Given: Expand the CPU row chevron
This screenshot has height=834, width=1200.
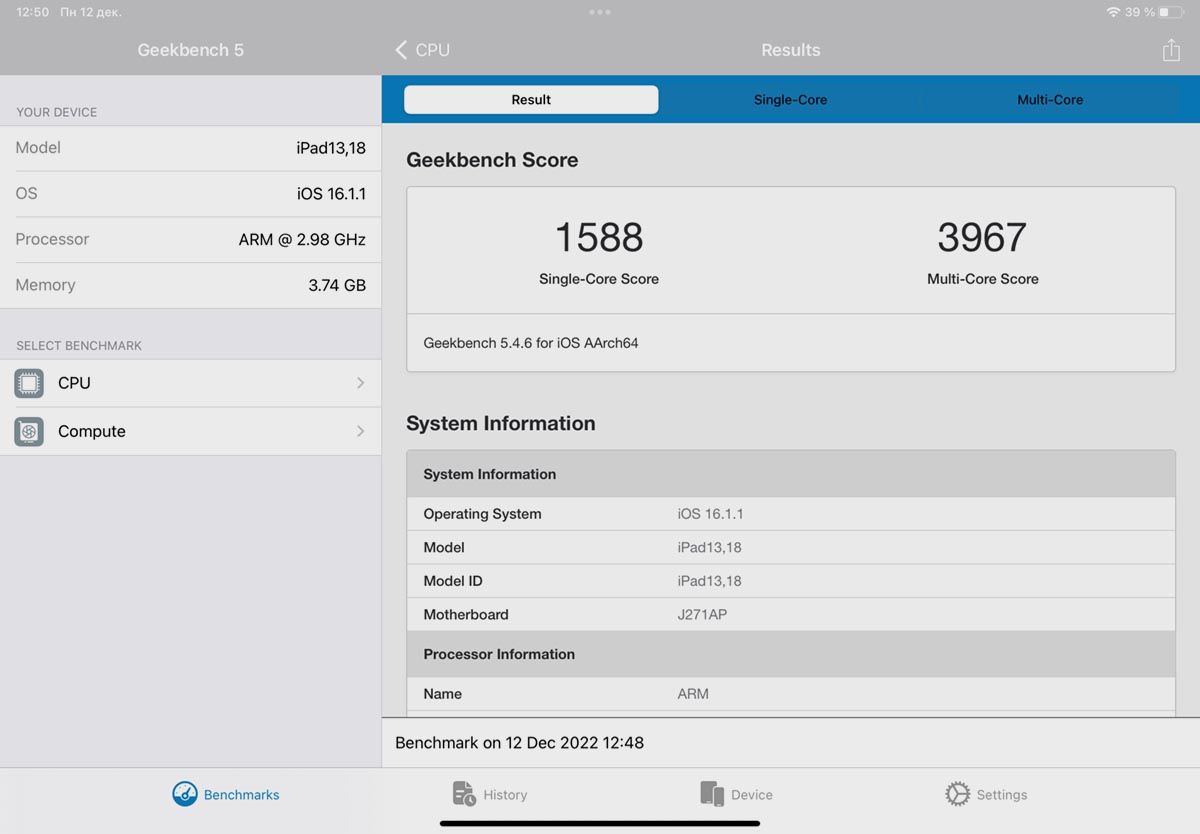Looking at the screenshot, I should click(x=360, y=383).
